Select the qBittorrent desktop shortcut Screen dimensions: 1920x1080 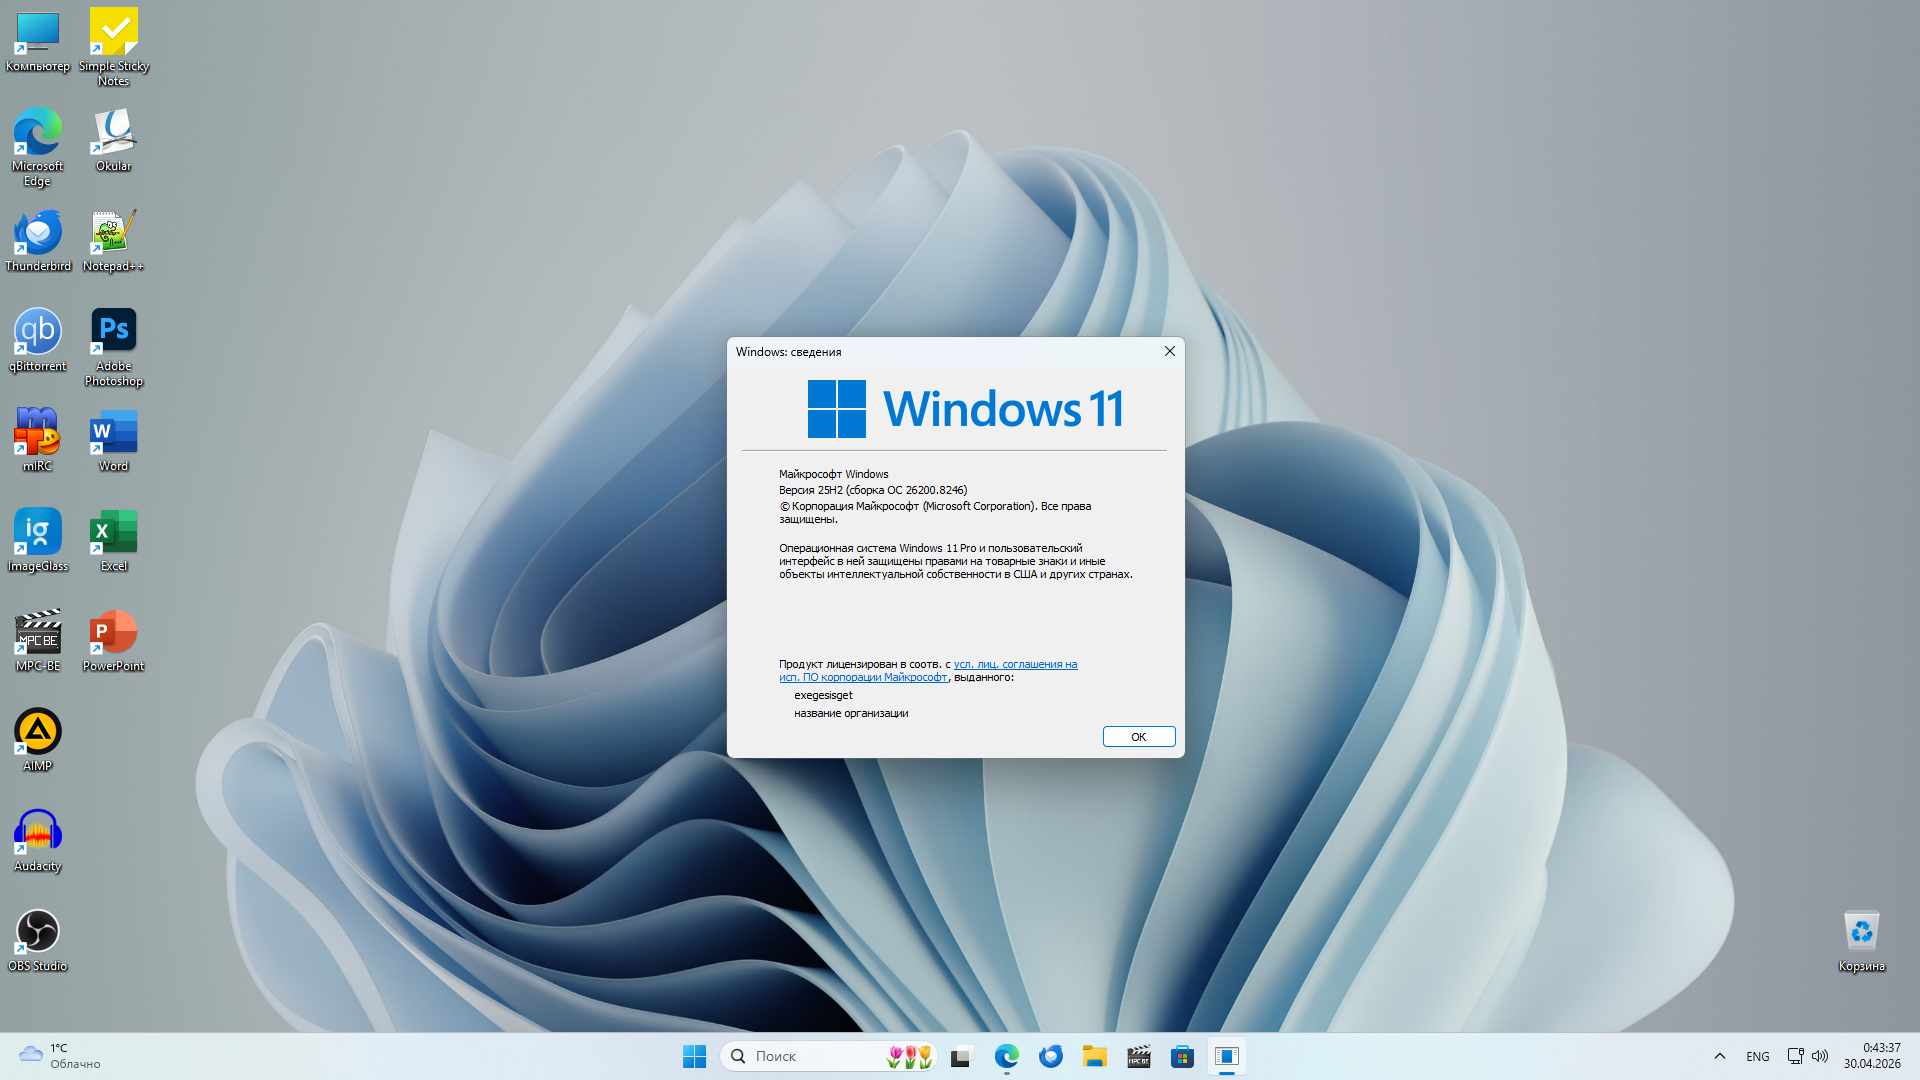pyautogui.click(x=38, y=340)
